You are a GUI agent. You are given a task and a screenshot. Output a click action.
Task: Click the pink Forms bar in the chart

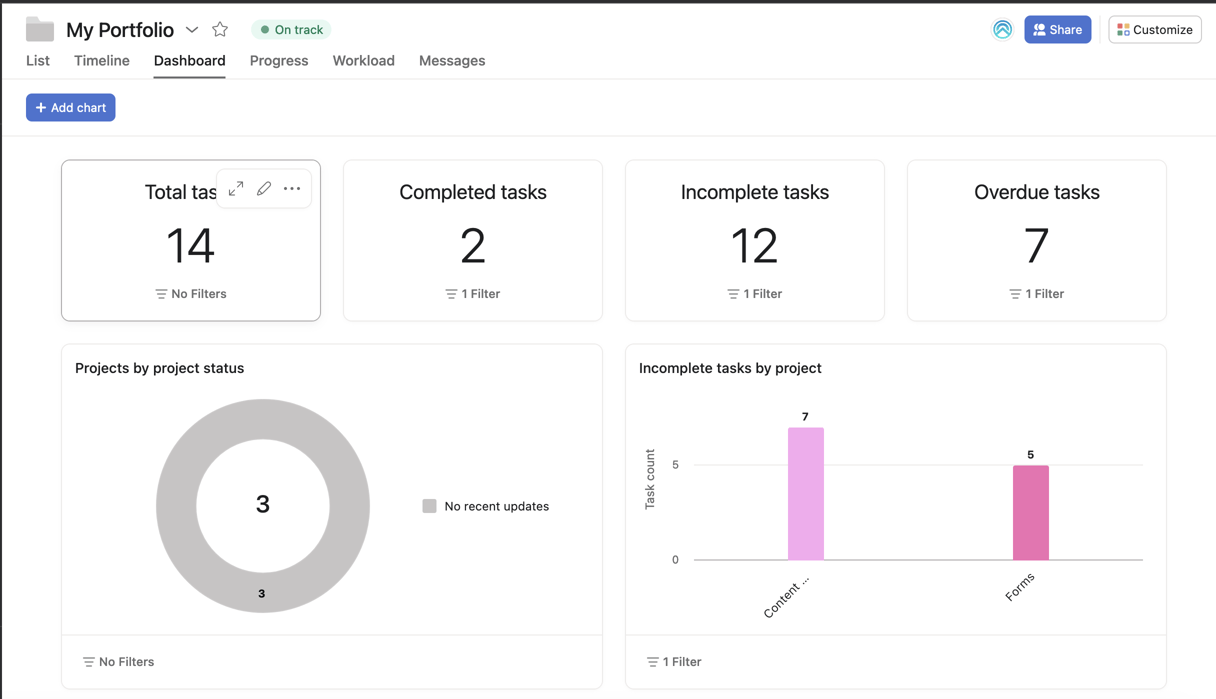tap(1031, 510)
